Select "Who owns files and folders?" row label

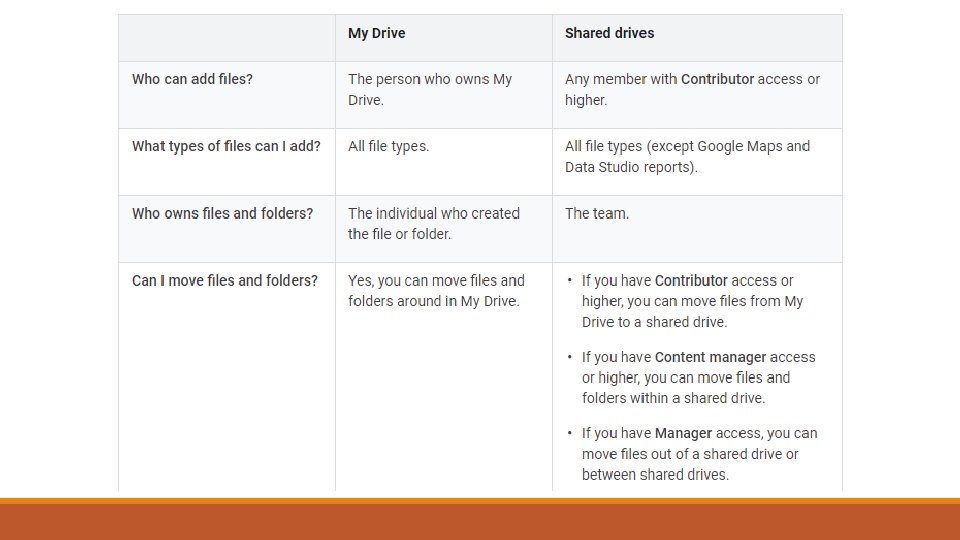pos(222,213)
